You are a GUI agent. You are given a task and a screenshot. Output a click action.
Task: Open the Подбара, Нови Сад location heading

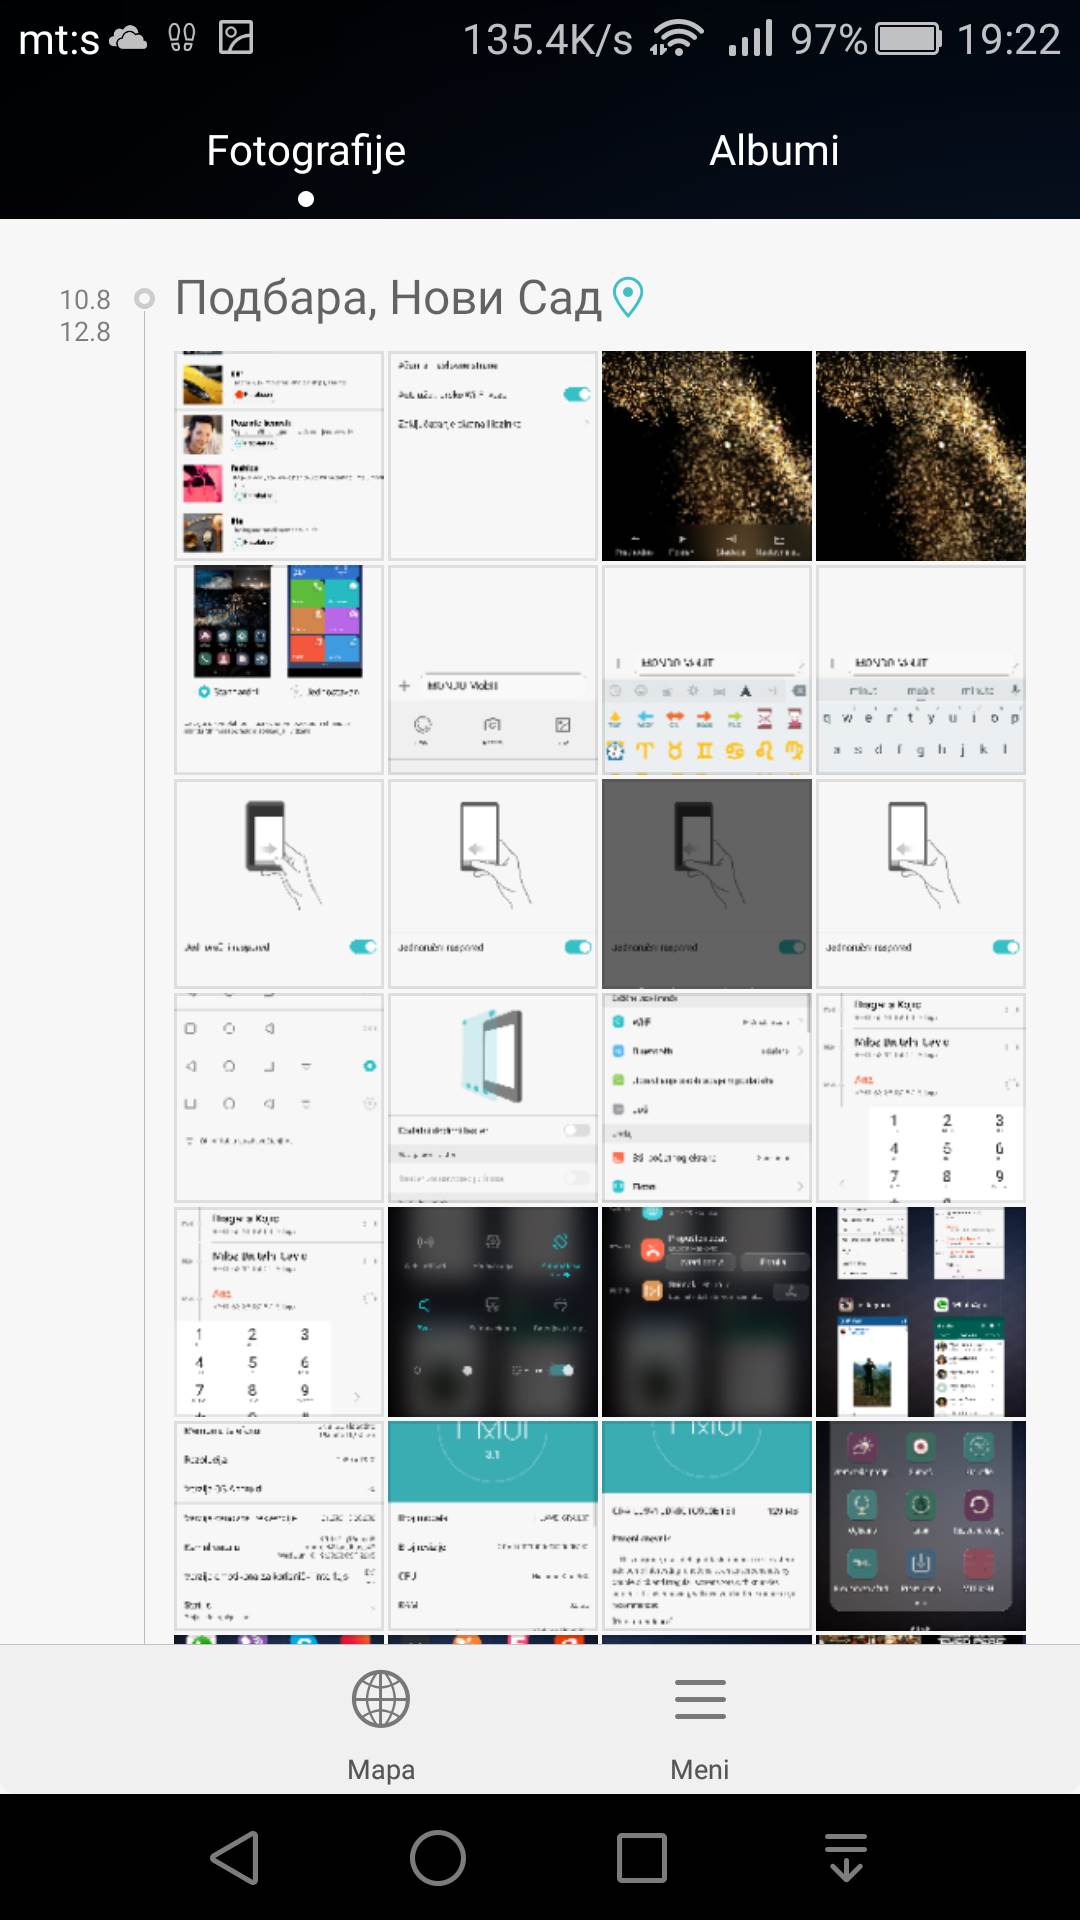click(388, 298)
